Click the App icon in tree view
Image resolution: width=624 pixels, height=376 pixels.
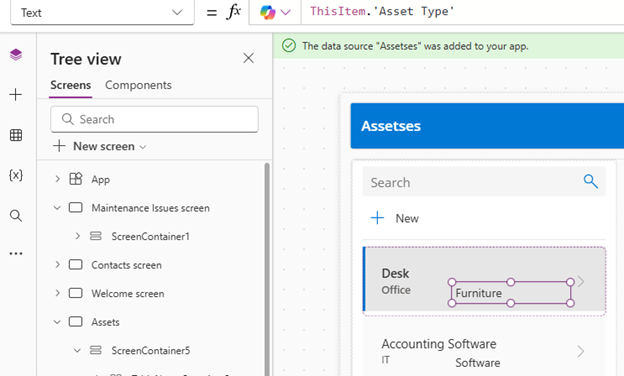pyautogui.click(x=76, y=179)
